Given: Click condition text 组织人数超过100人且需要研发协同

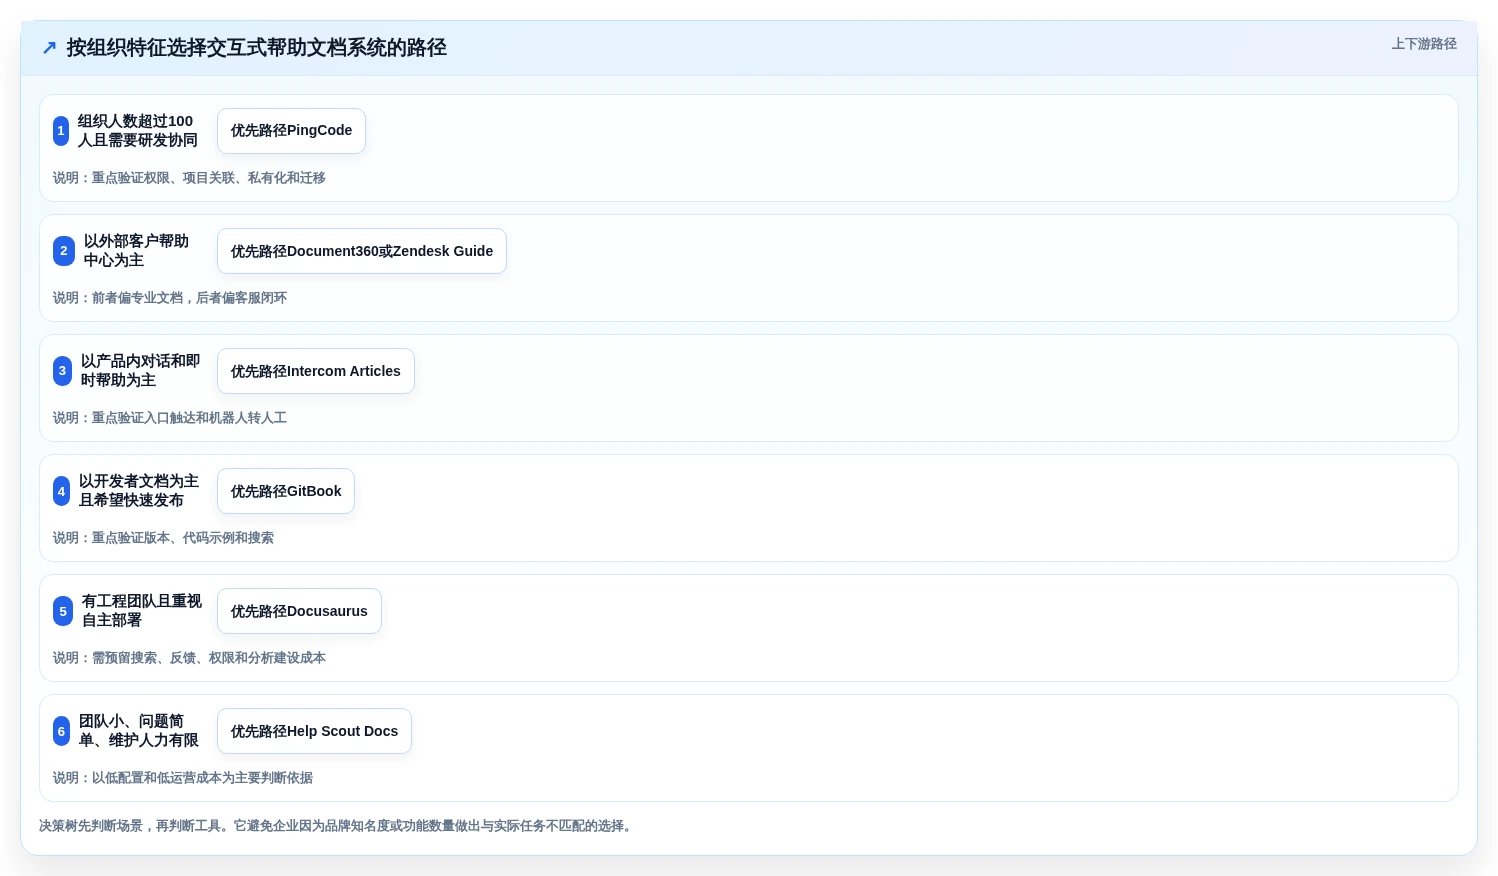Looking at the screenshot, I should coord(138,131).
